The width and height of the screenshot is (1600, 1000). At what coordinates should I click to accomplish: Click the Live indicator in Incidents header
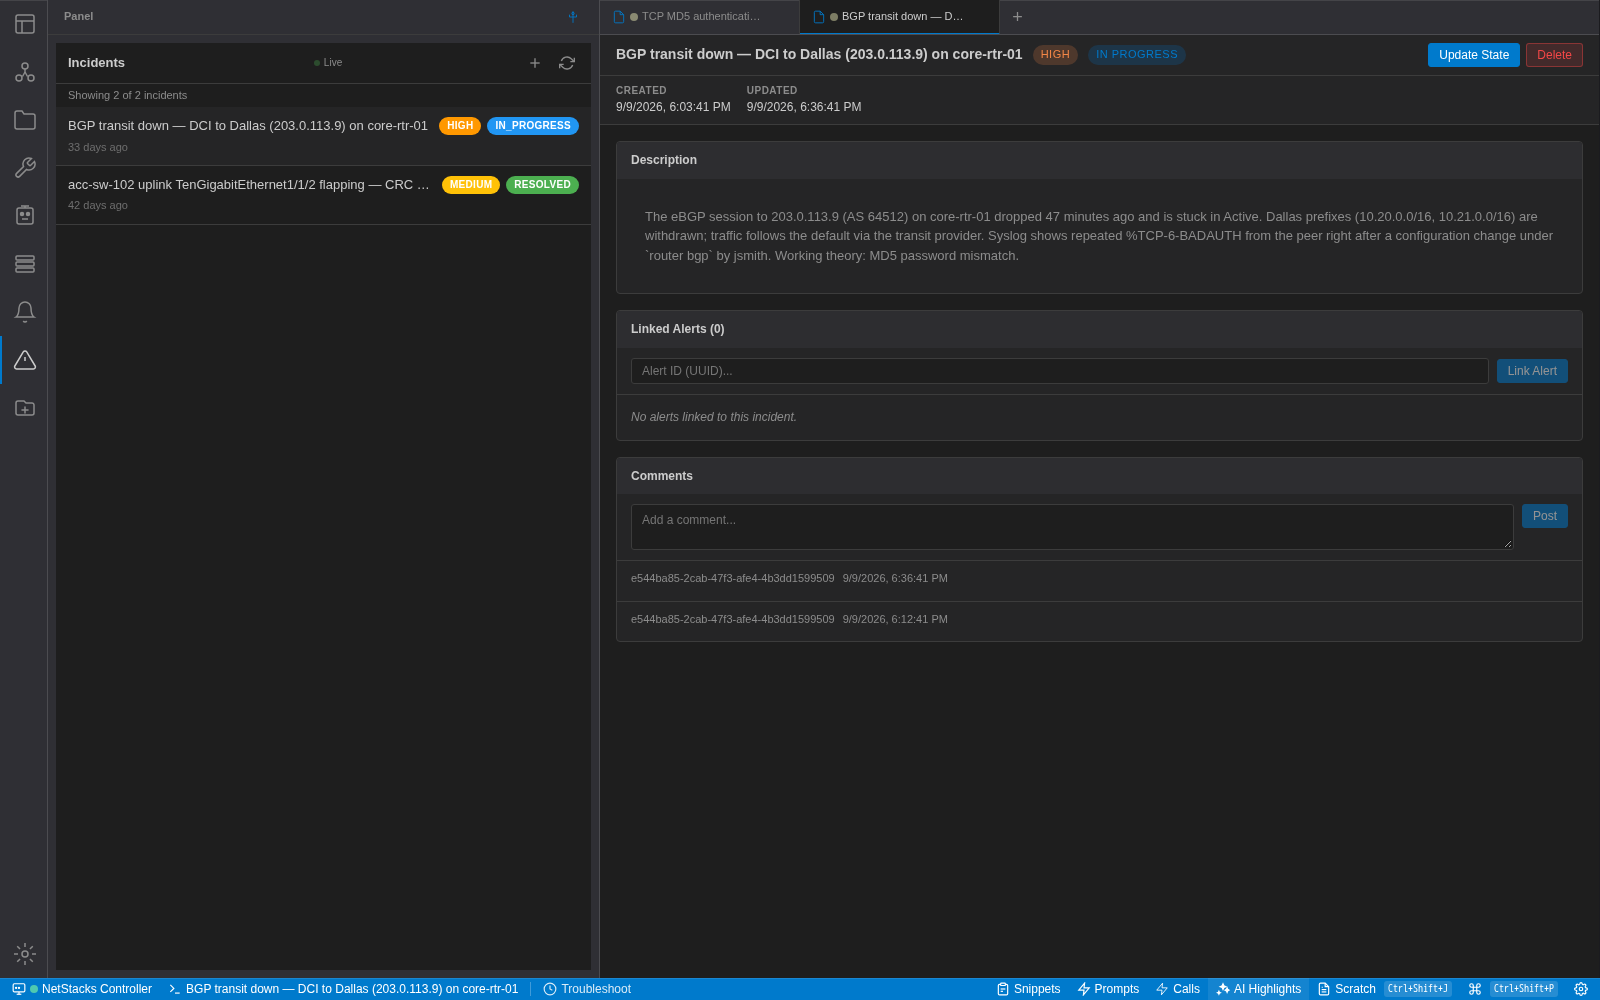click(328, 63)
